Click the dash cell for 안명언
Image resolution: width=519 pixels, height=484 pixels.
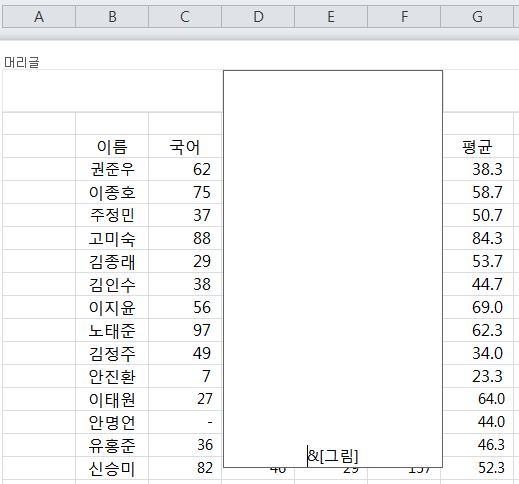185,422
